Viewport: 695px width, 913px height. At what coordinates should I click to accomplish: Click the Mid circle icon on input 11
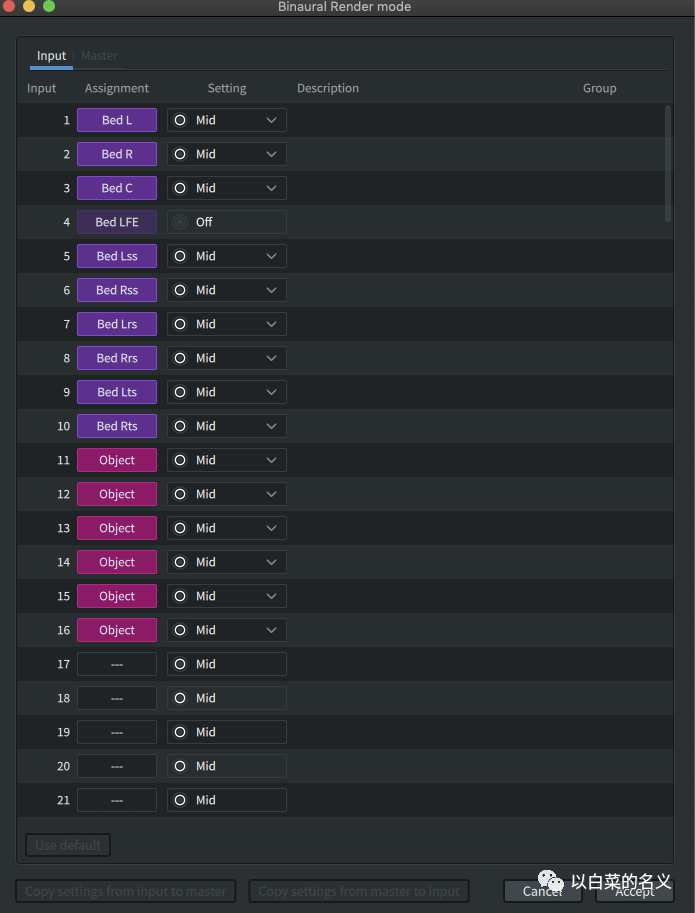pyautogui.click(x=180, y=460)
